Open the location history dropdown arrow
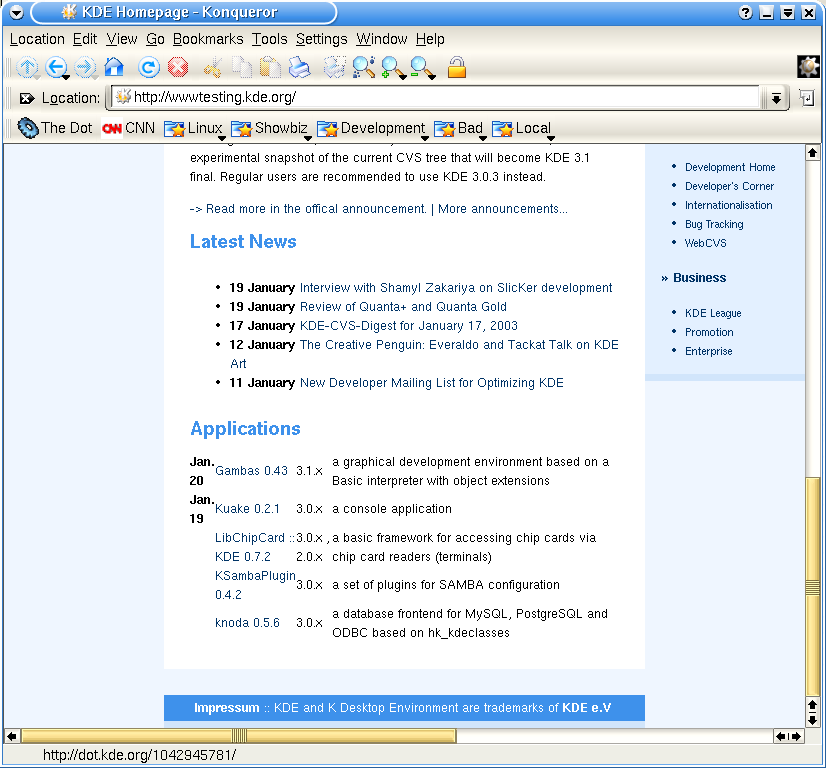The height and width of the screenshot is (768, 826). [776, 98]
